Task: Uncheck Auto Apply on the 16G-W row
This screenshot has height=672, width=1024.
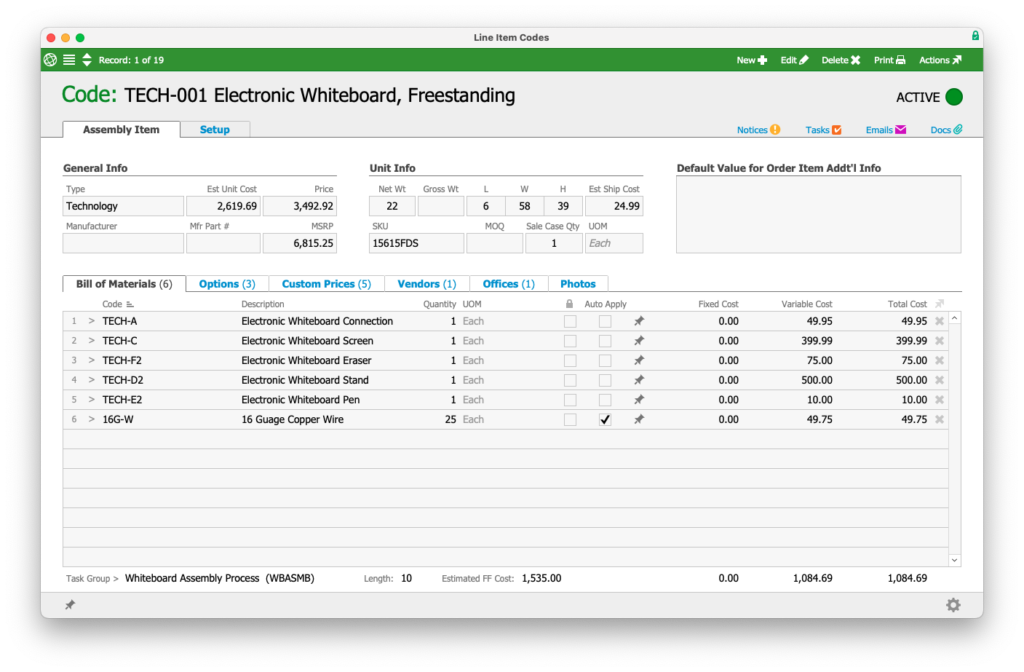Action: point(604,419)
